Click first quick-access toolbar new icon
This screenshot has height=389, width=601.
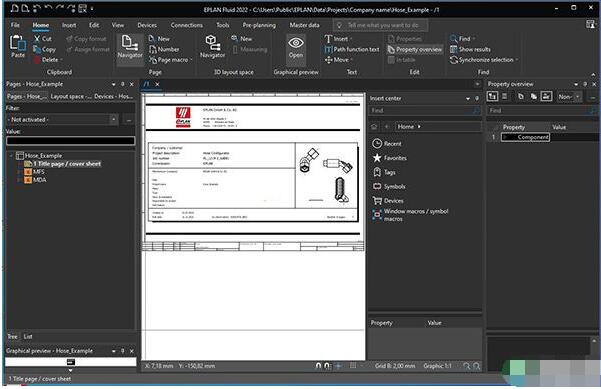14,8
